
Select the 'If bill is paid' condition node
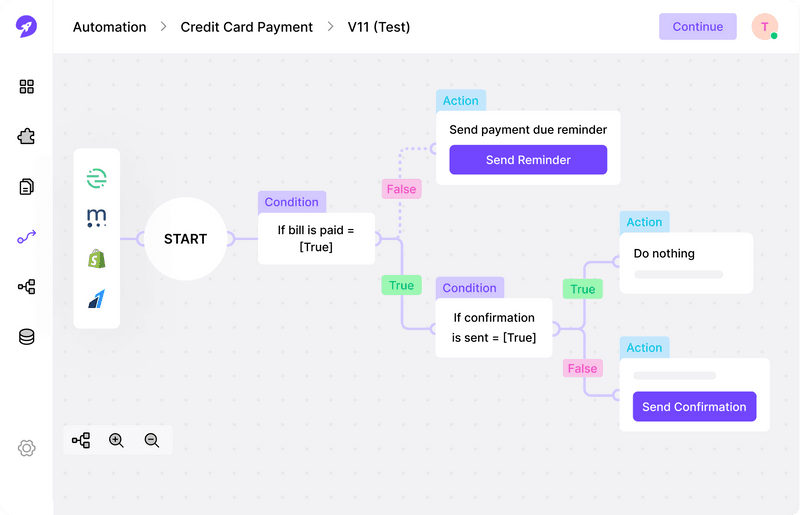coord(316,238)
